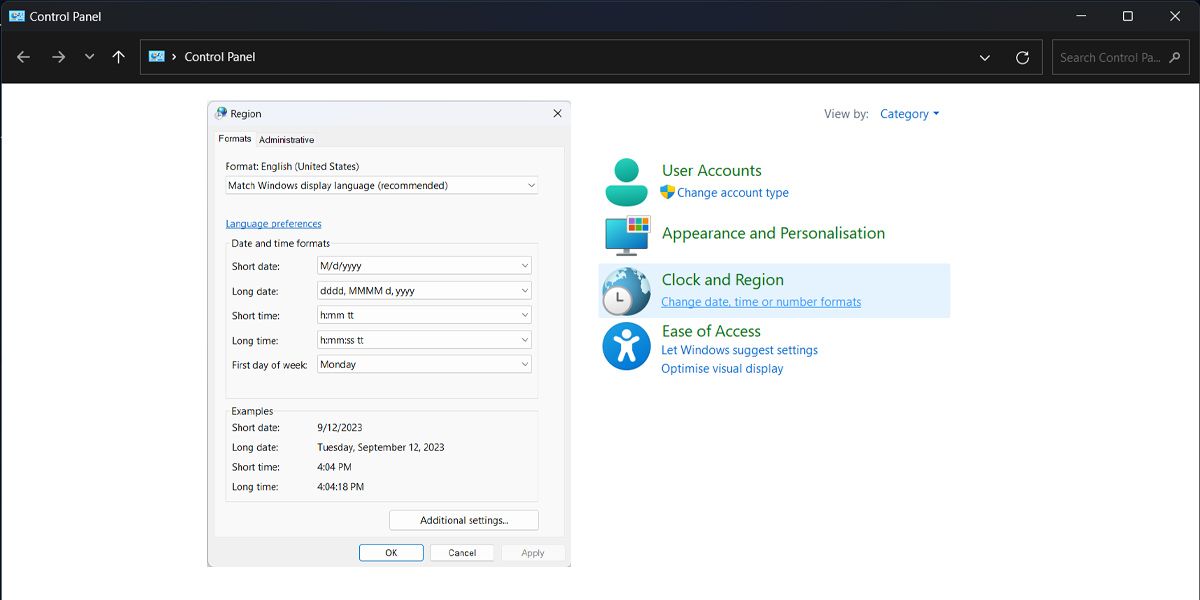Screen dimensions: 1200x600
Task: Open the Short date format dropdown
Action: [x=425, y=266]
